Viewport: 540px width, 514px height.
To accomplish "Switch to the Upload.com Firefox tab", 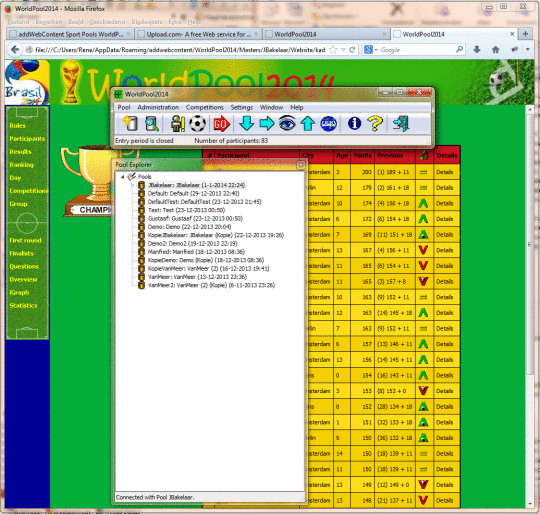I will [198, 34].
